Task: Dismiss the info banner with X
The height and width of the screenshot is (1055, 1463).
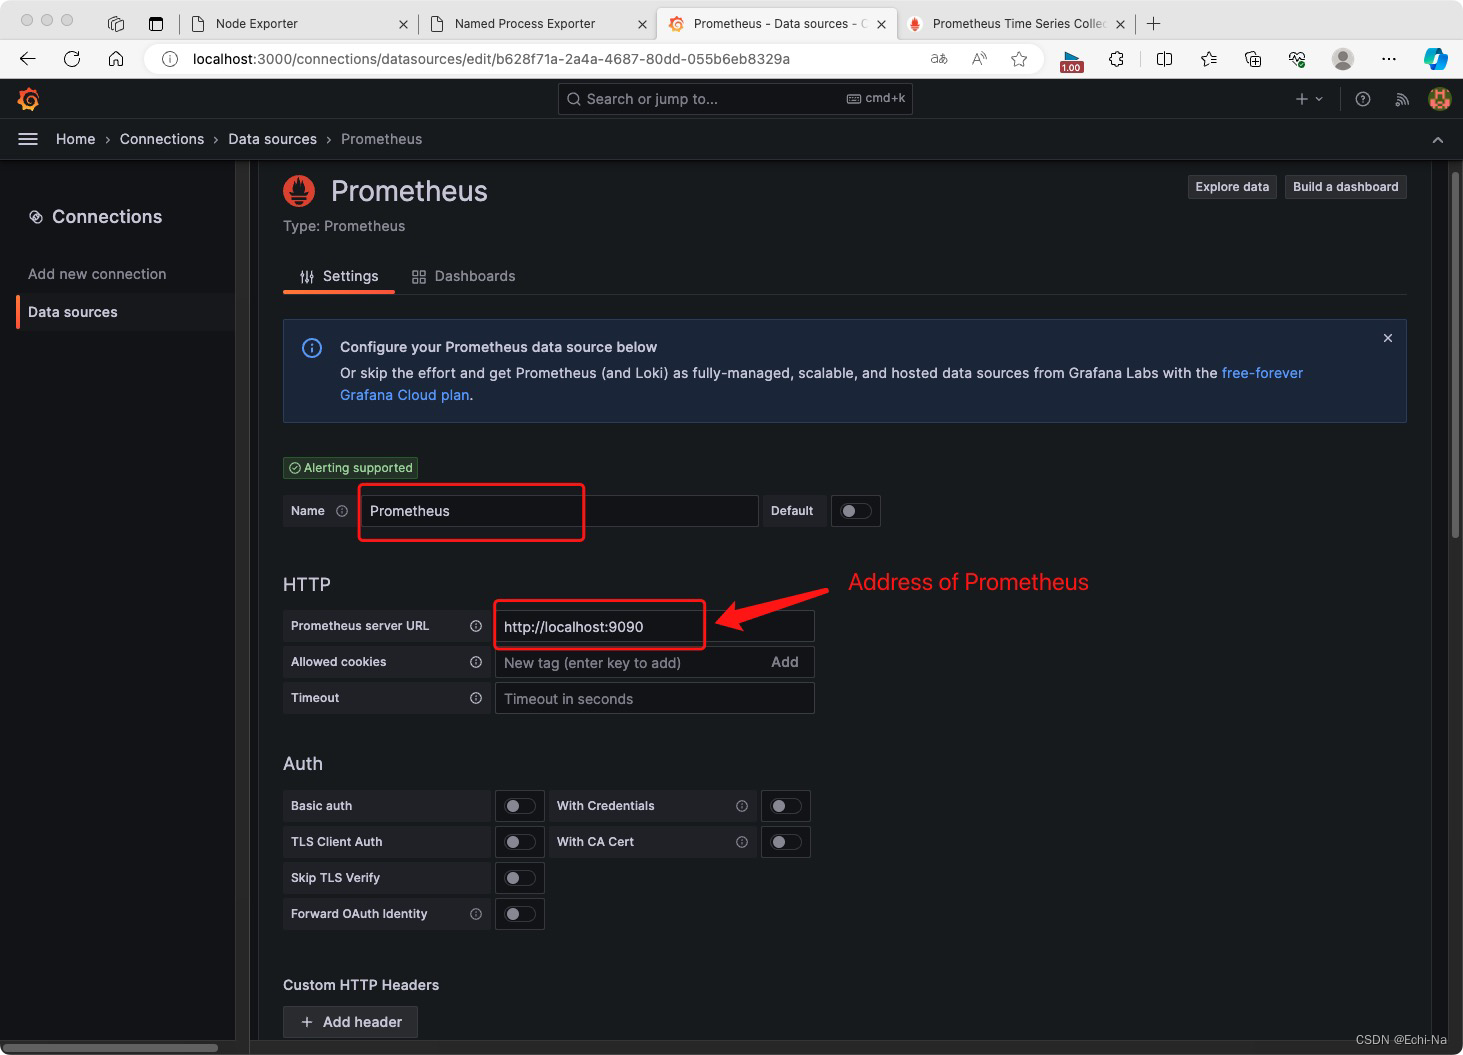Action: pyautogui.click(x=1388, y=338)
